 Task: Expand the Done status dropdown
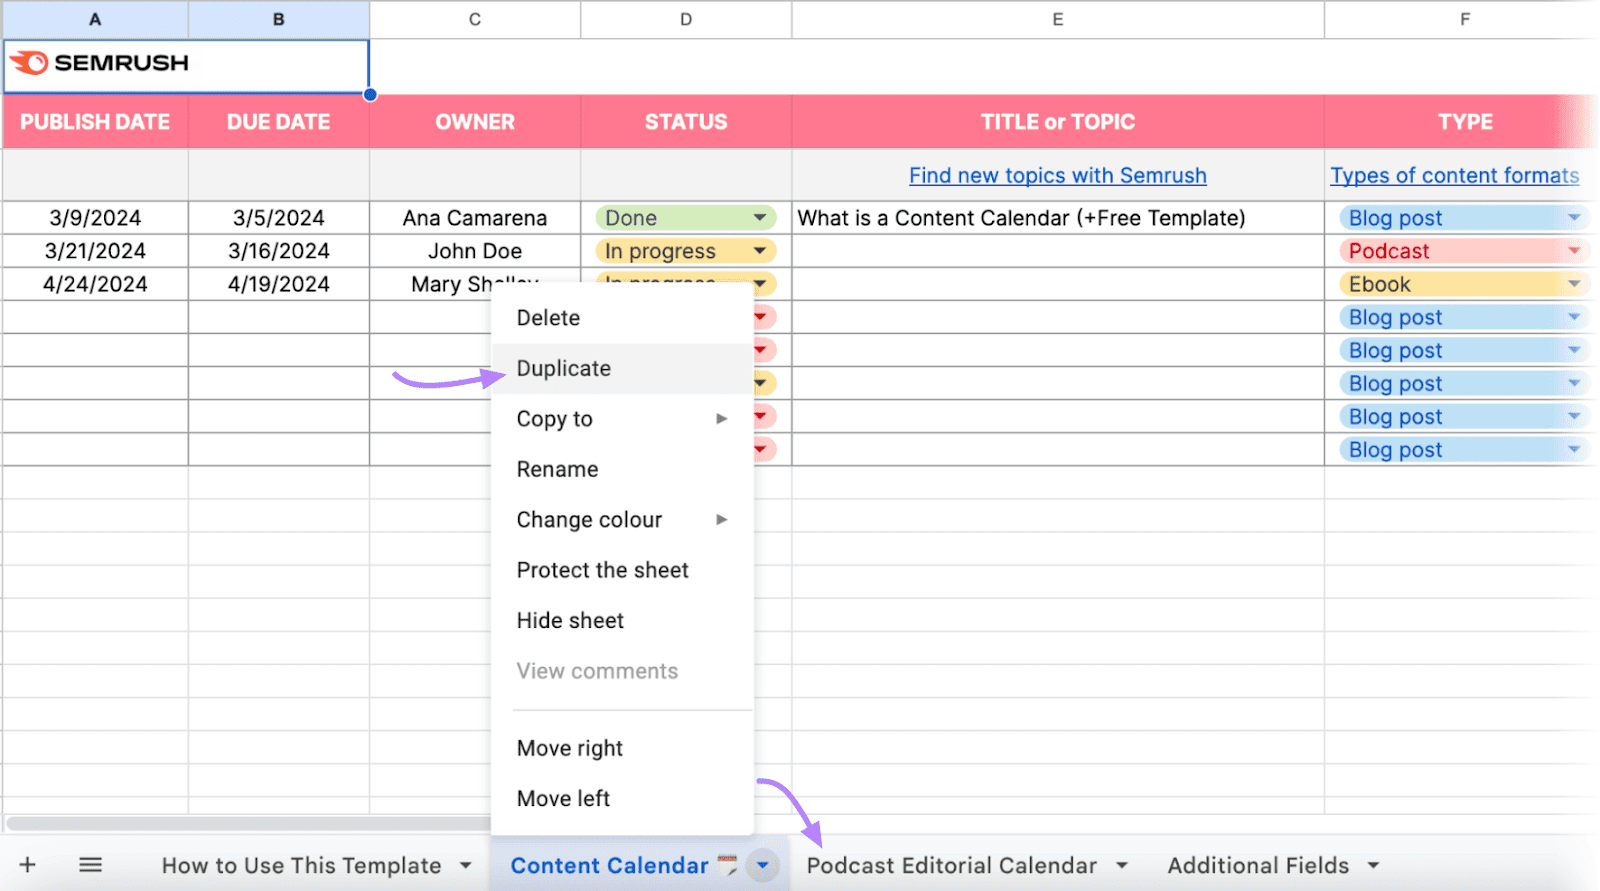coord(759,218)
